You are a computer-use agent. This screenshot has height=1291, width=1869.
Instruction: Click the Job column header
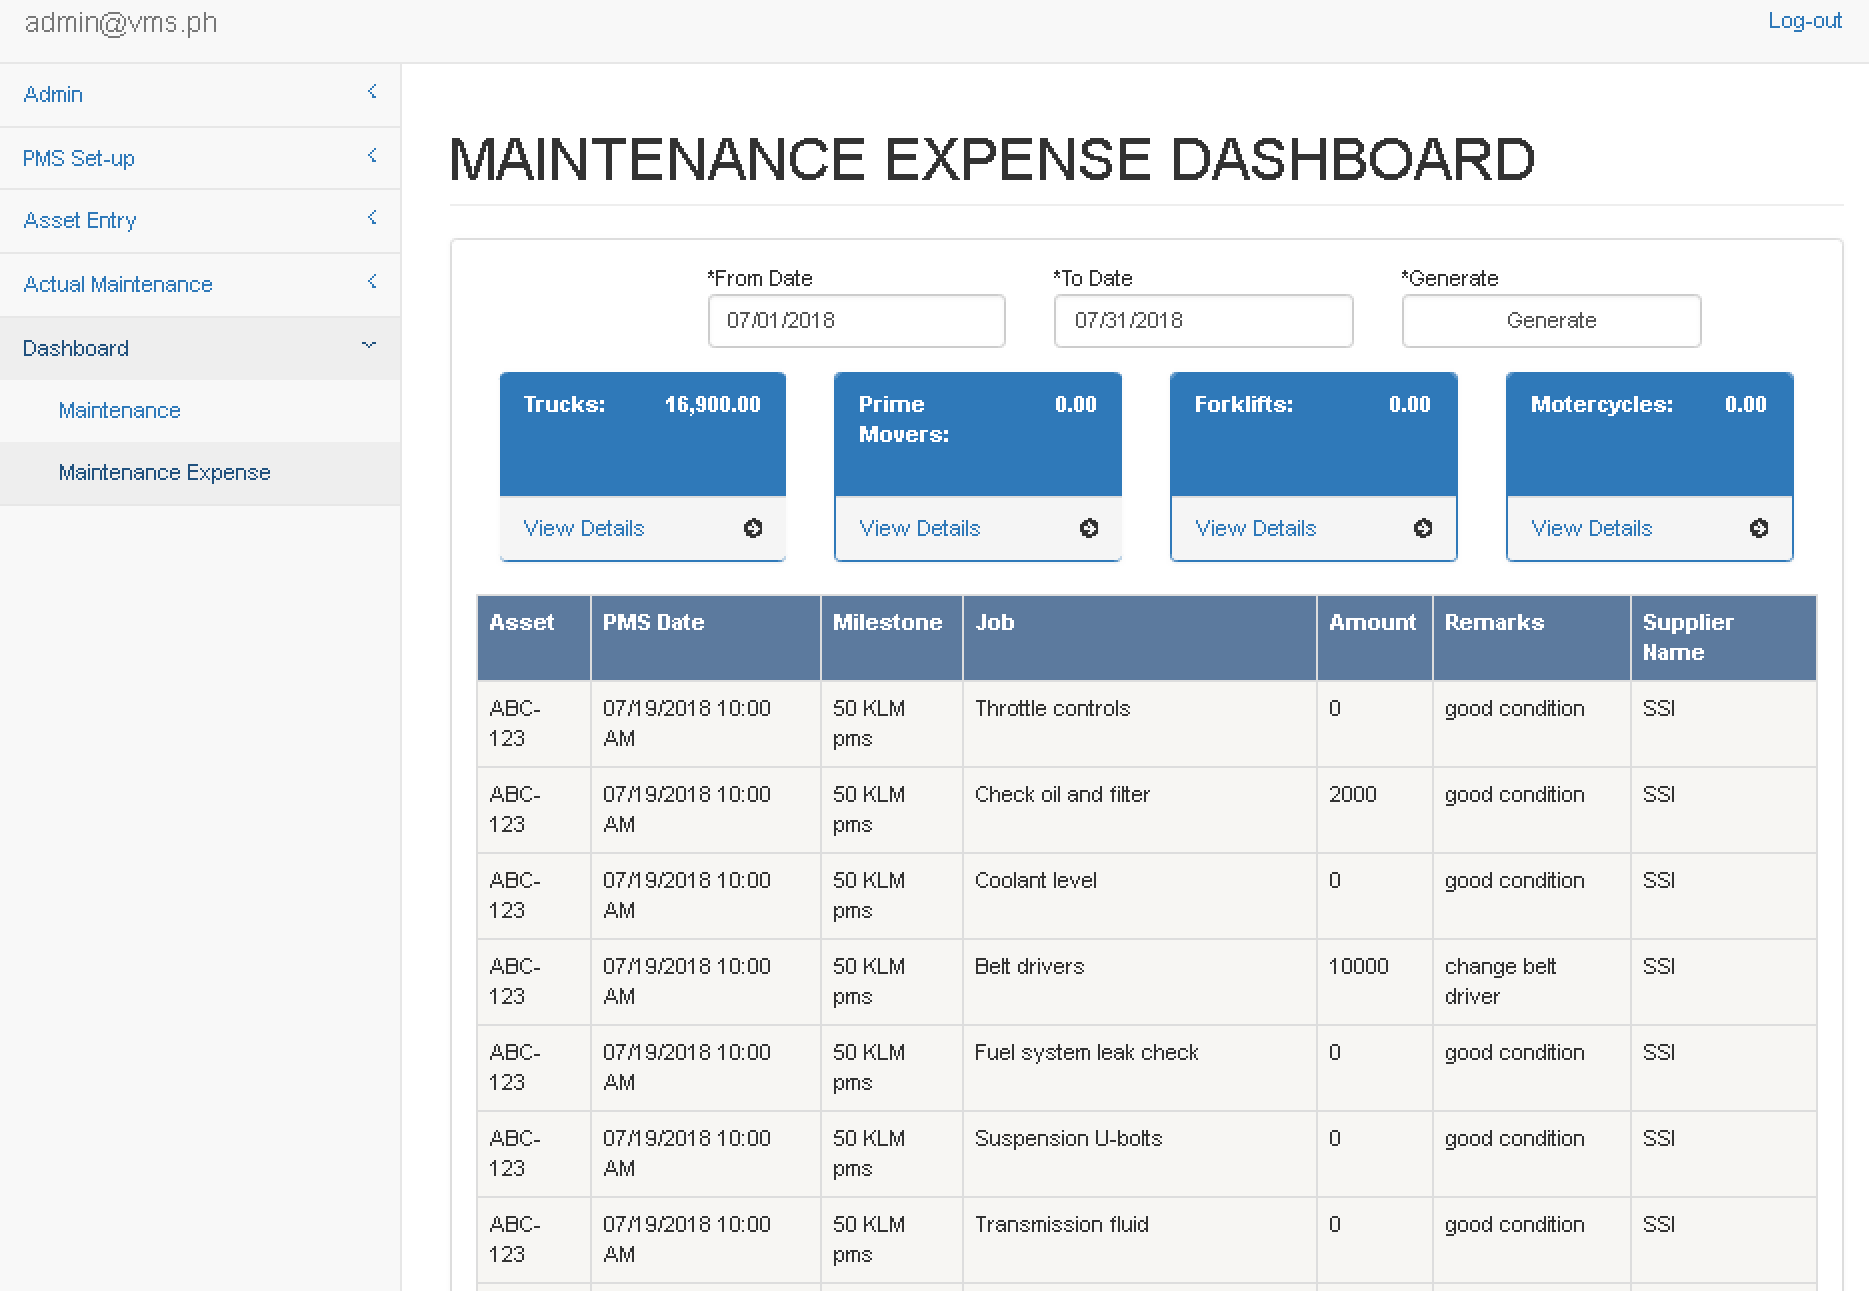(x=1140, y=638)
